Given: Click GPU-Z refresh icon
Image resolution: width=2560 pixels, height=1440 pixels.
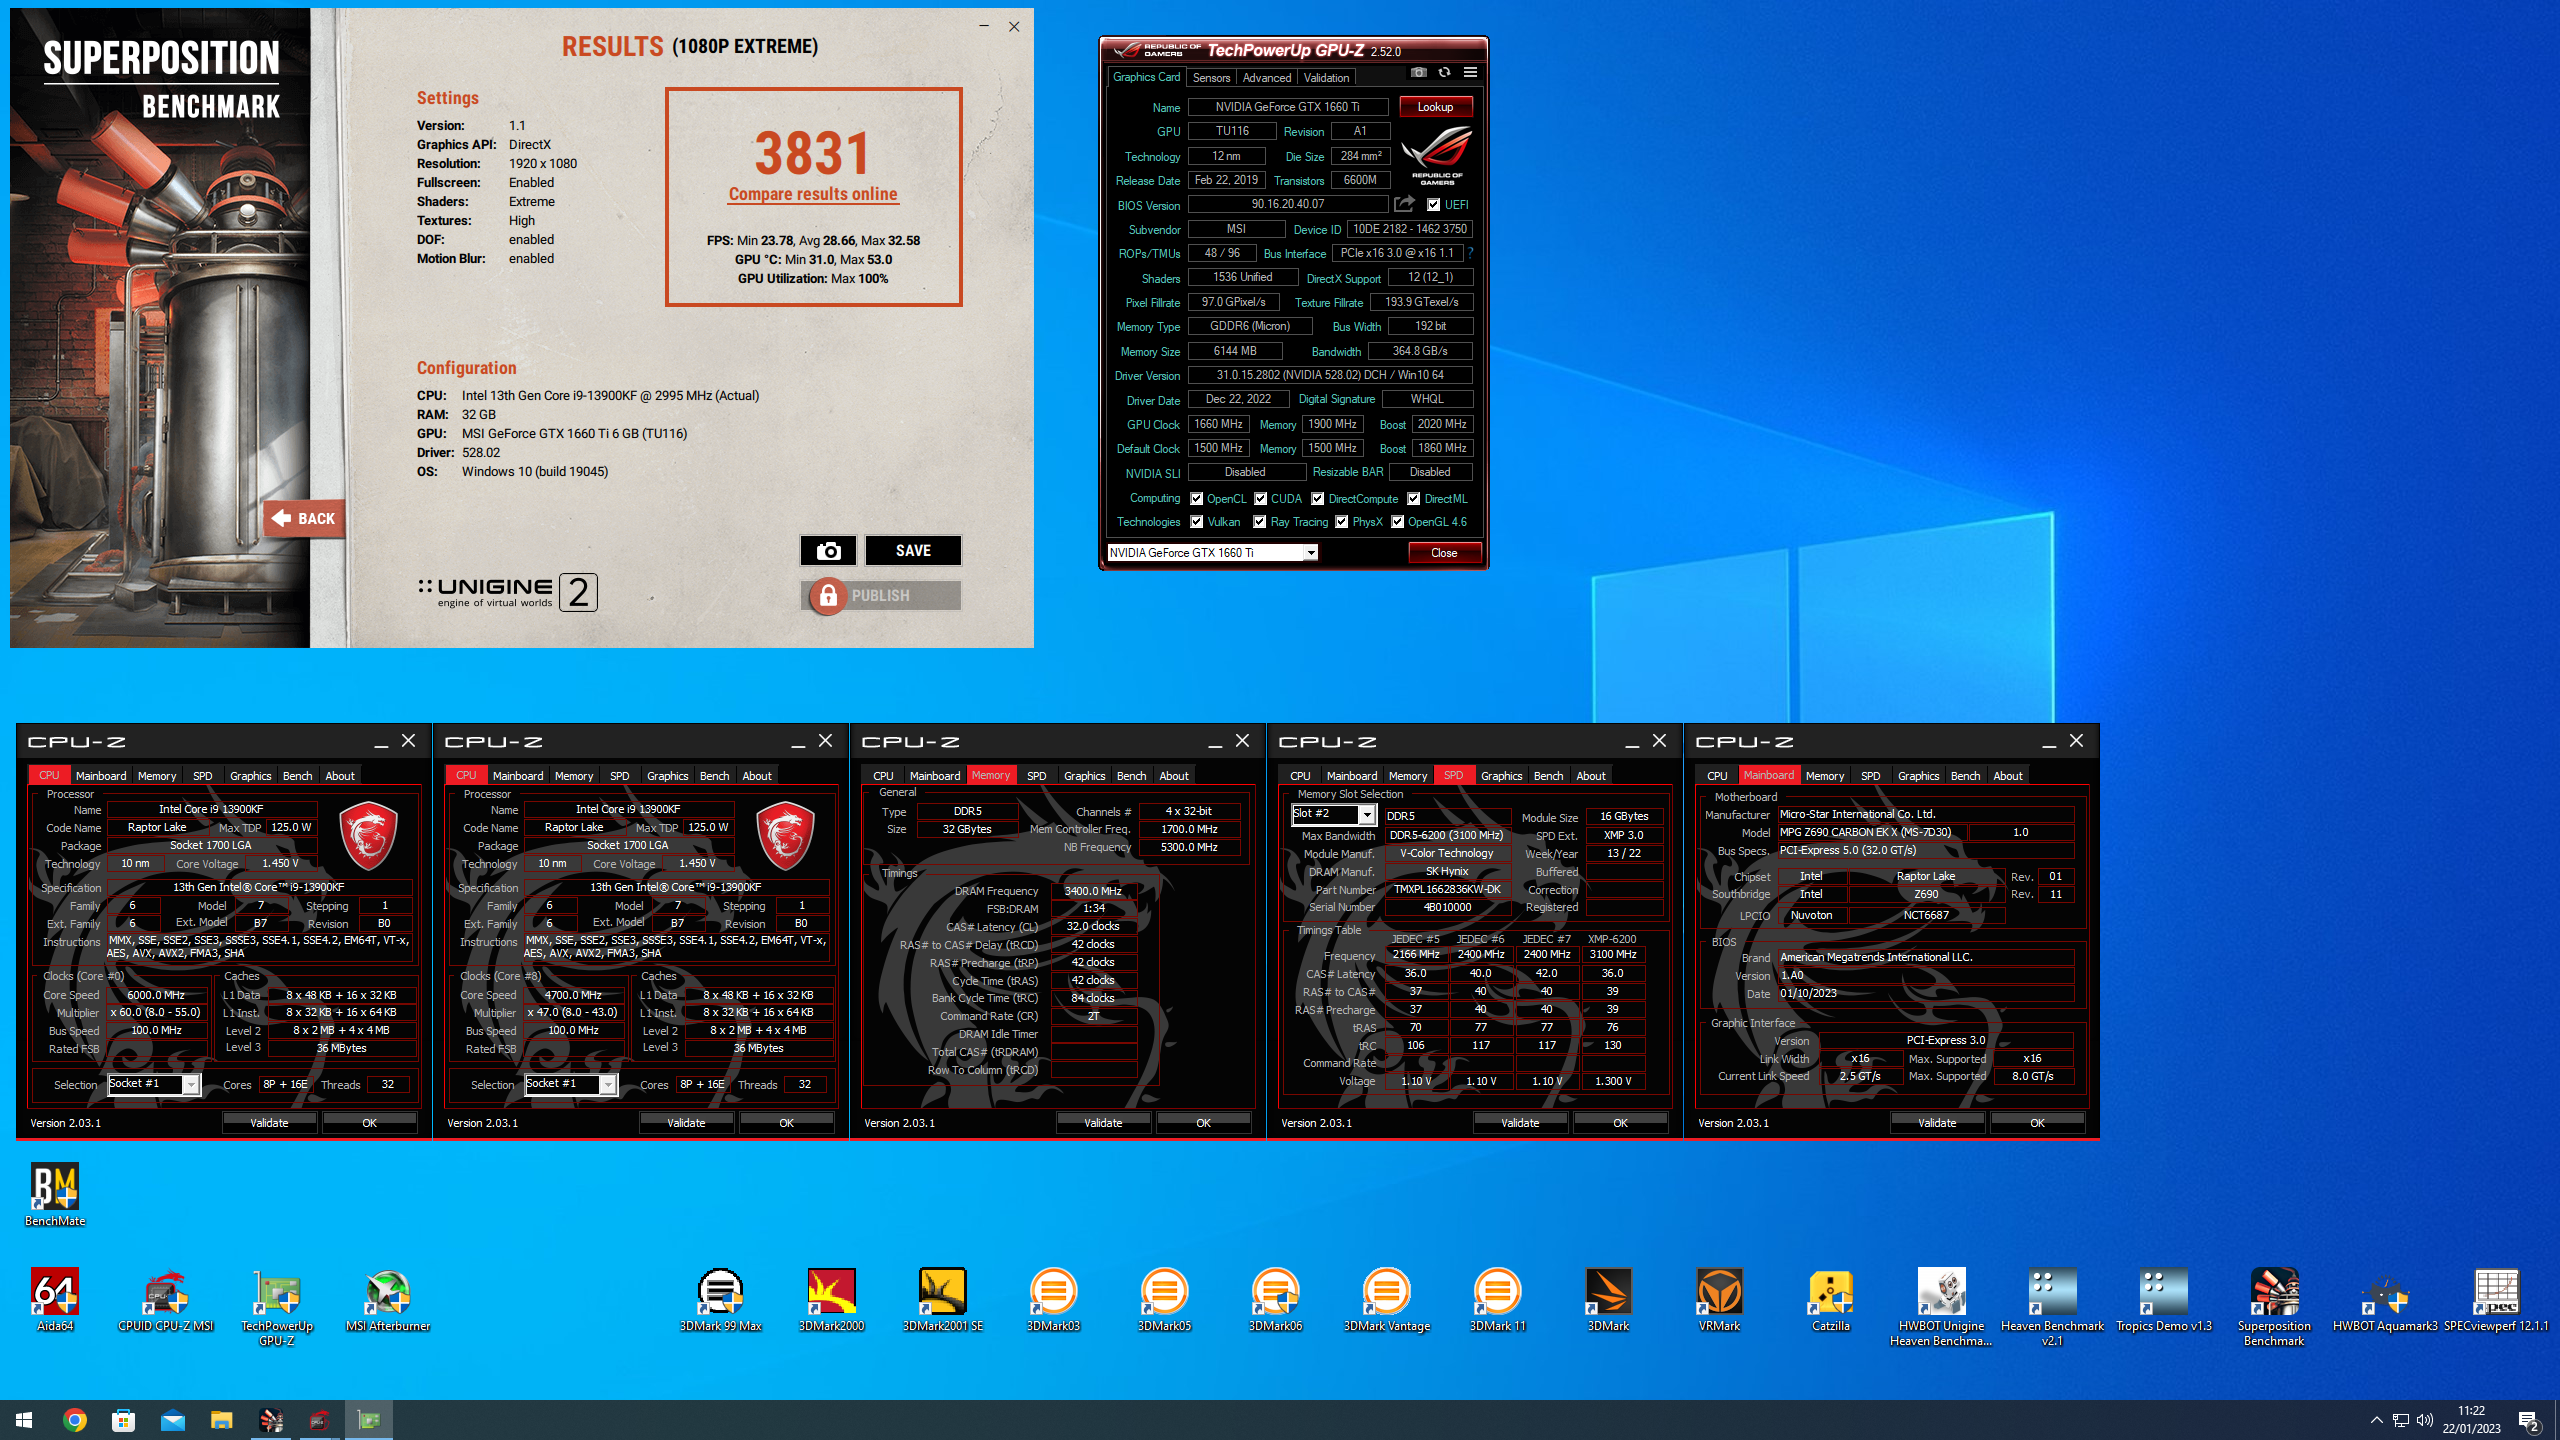Looking at the screenshot, I should coord(1444,72).
